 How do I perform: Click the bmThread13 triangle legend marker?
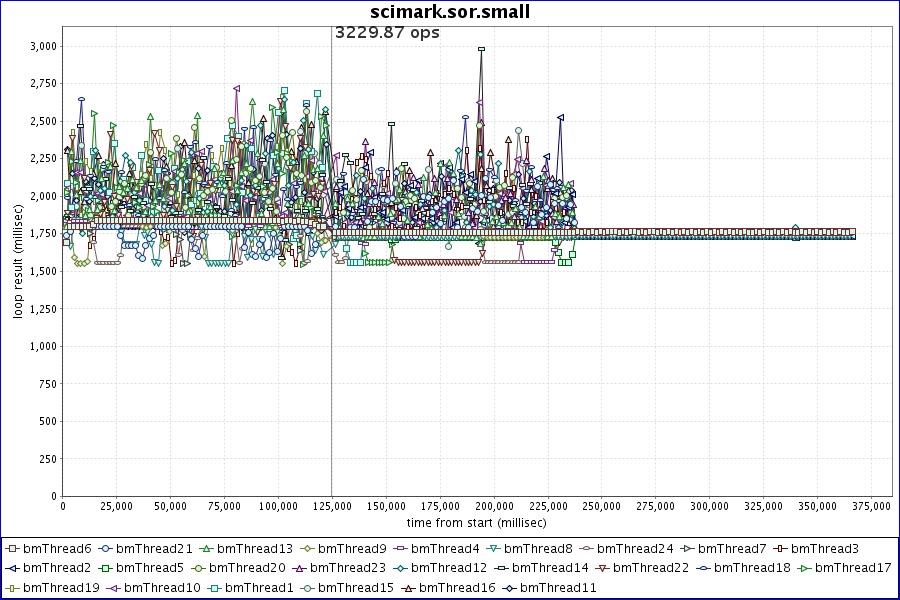[205, 549]
